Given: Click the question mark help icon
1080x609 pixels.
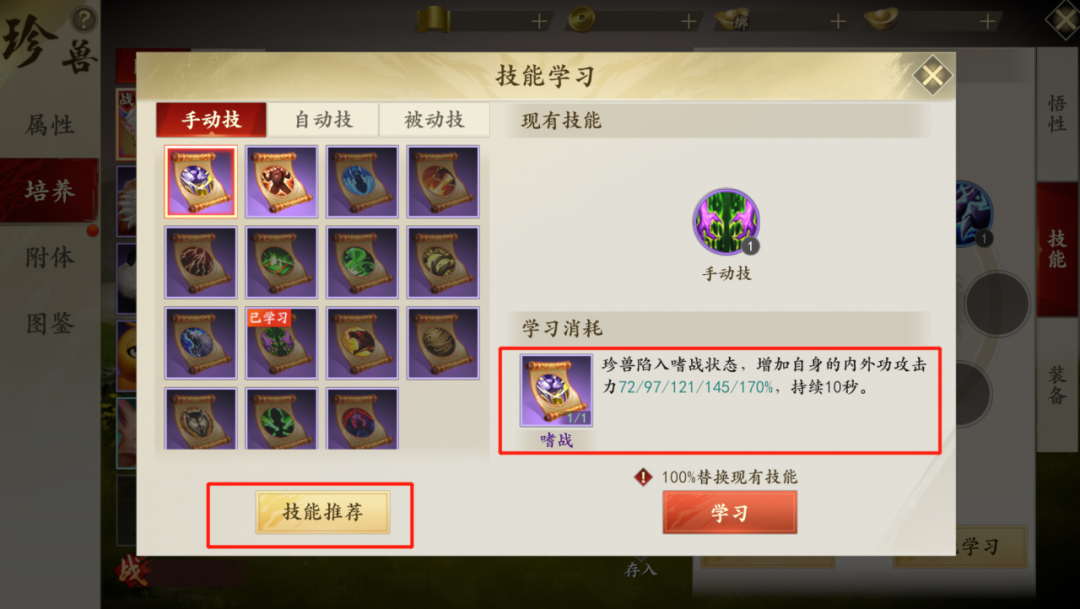Looking at the screenshot, I should point(84,19).
